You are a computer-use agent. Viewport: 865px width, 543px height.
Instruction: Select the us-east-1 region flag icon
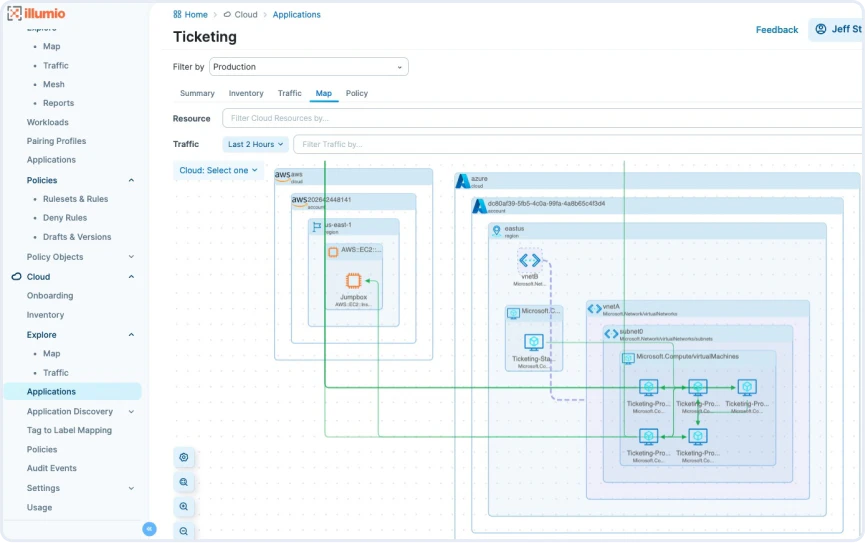(317, 227)
